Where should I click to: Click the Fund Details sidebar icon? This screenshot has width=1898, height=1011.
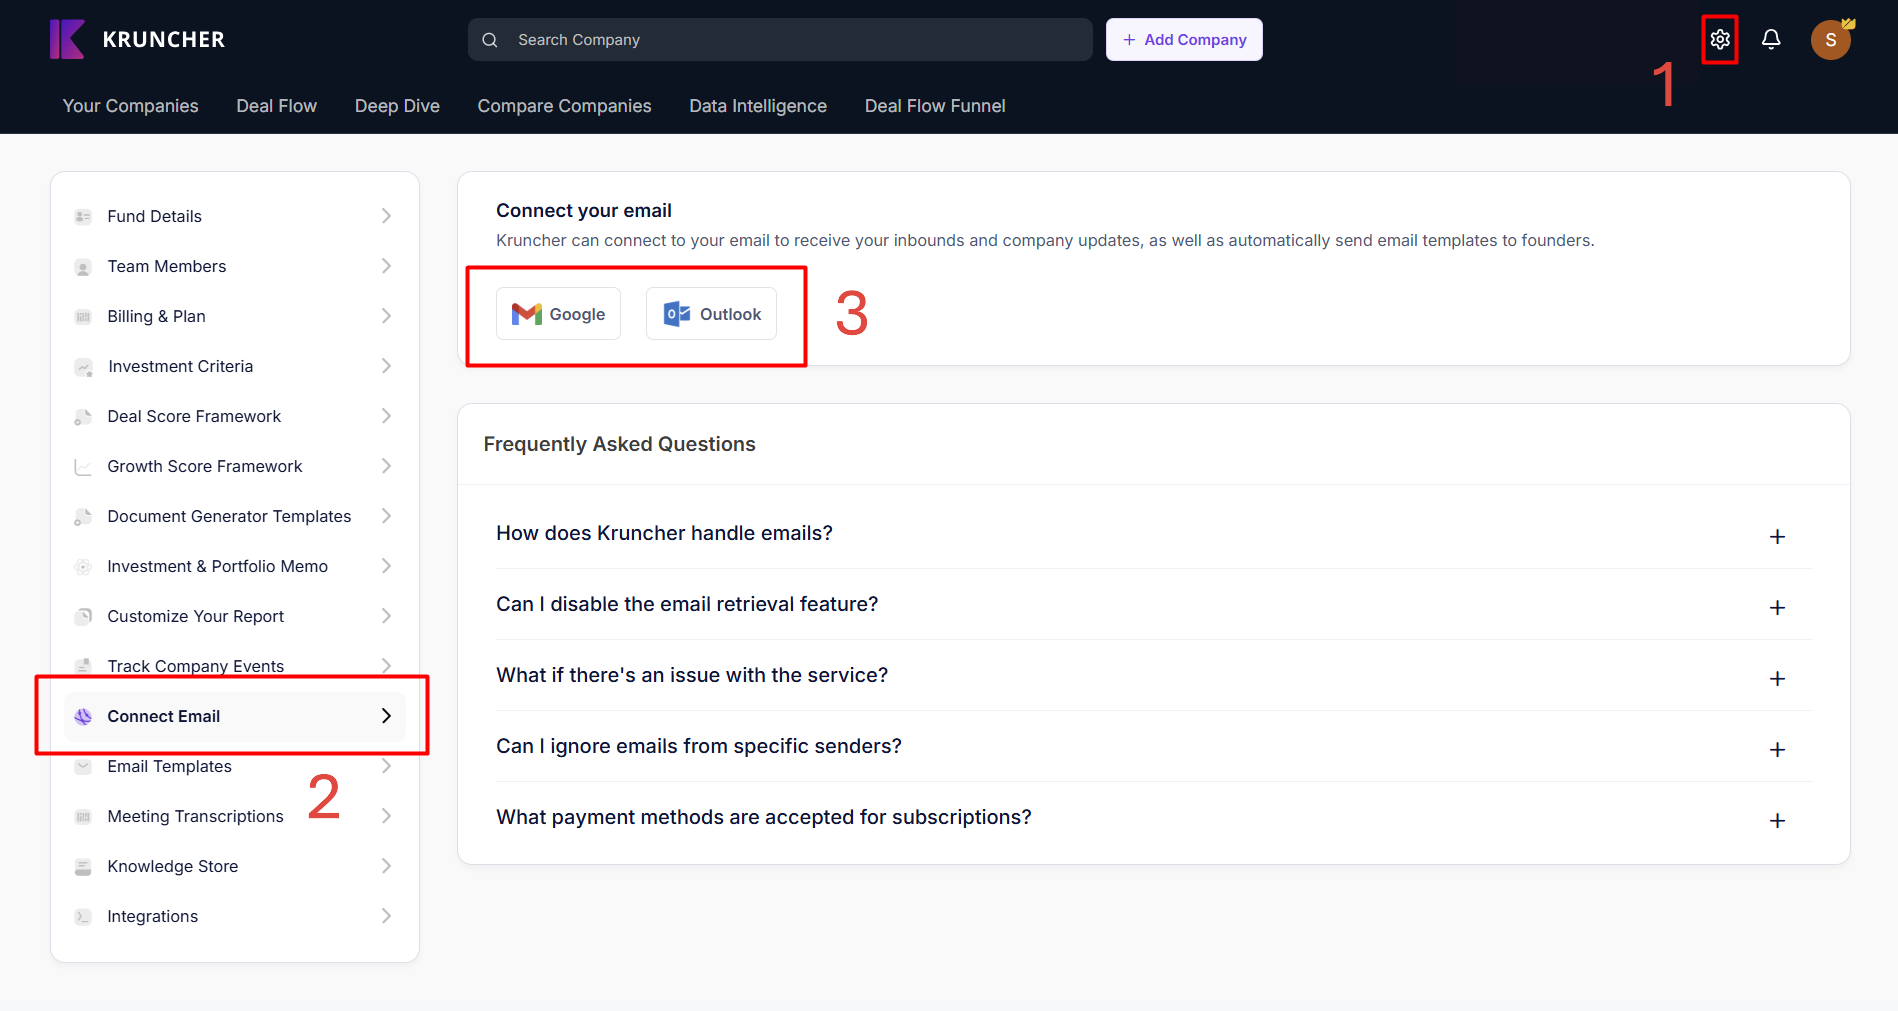[x=84, y=217]
